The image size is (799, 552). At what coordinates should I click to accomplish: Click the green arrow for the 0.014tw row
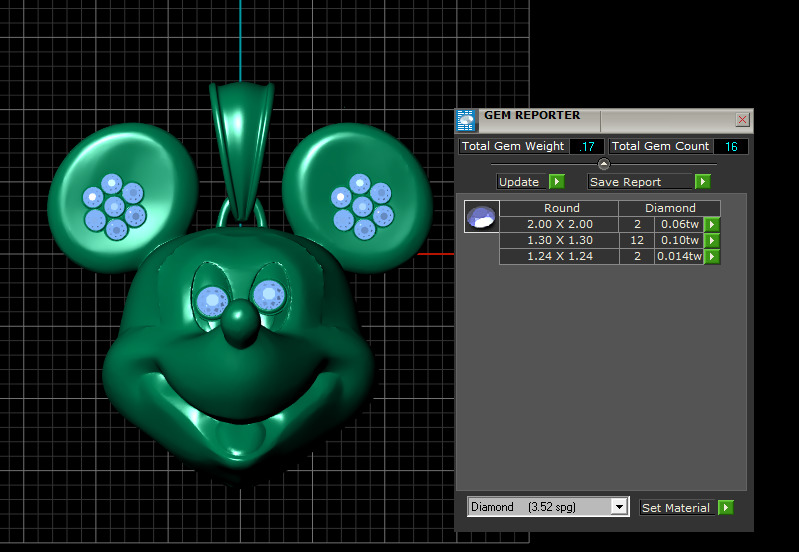click(712, 256)
